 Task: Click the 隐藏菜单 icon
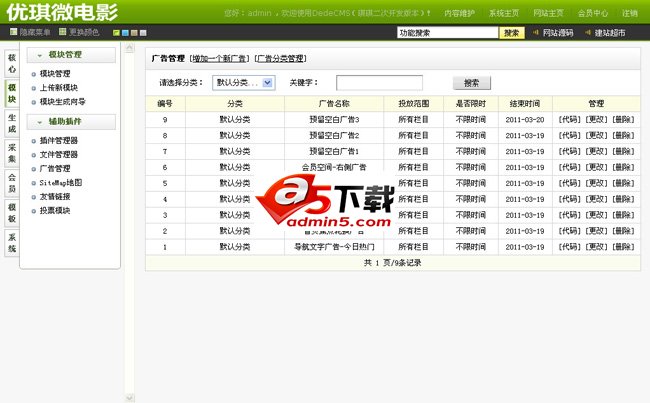(13, 32)
